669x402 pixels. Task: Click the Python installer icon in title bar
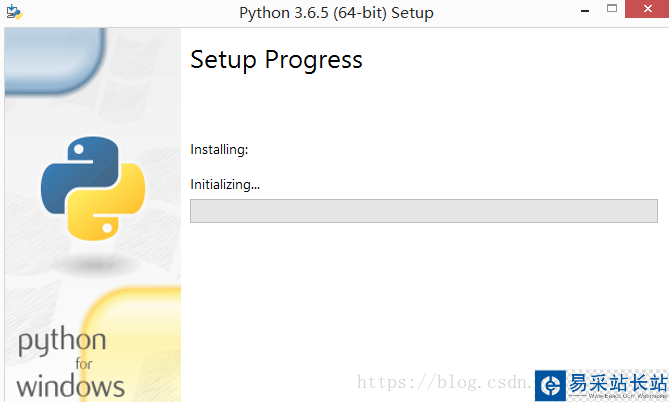click(14, 13)
